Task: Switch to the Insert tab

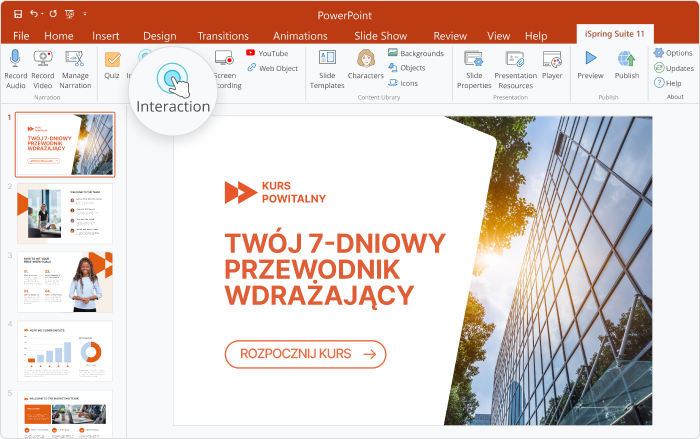Action: click(x=105, y=36)
